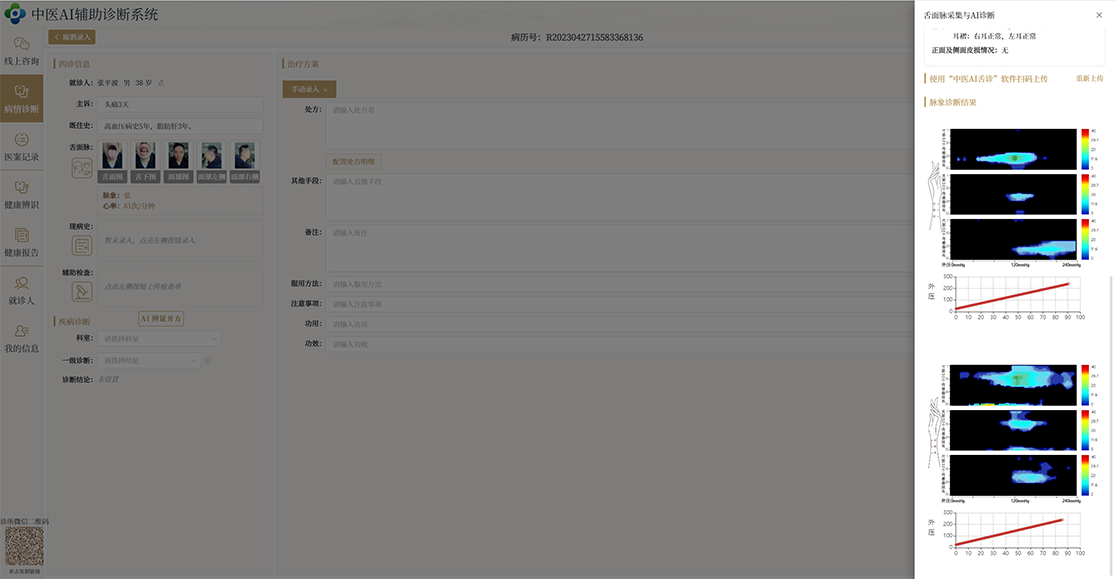The width and height of the screenshot is (1115, 579).
Task: Open 健康报告 sidebar section
Action: point(21,242)
